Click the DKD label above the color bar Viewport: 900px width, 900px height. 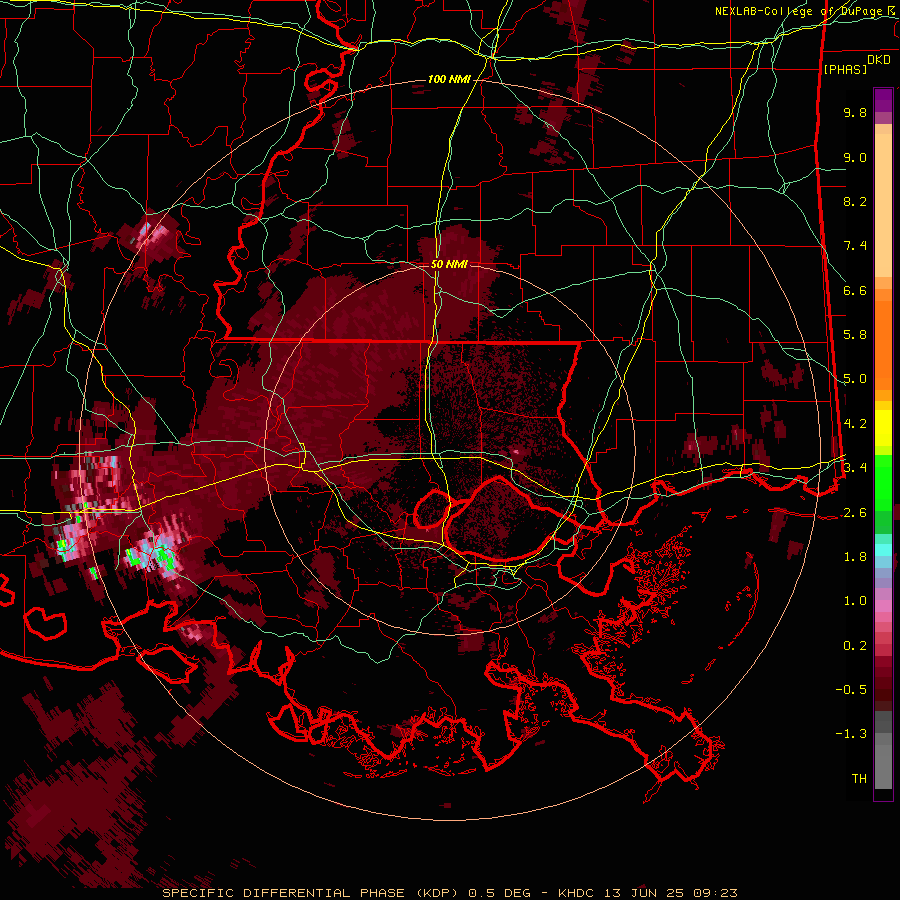coord(879,60)
